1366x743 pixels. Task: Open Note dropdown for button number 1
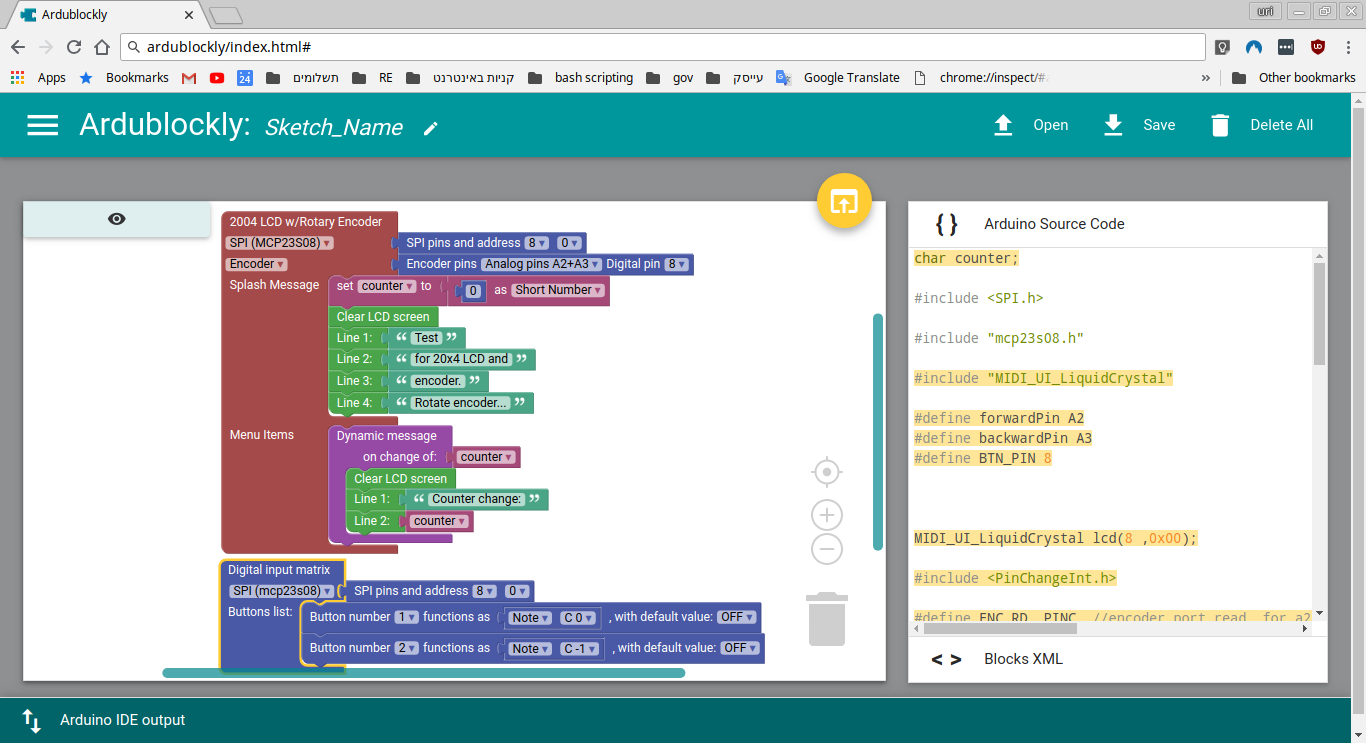pos(529,618)
